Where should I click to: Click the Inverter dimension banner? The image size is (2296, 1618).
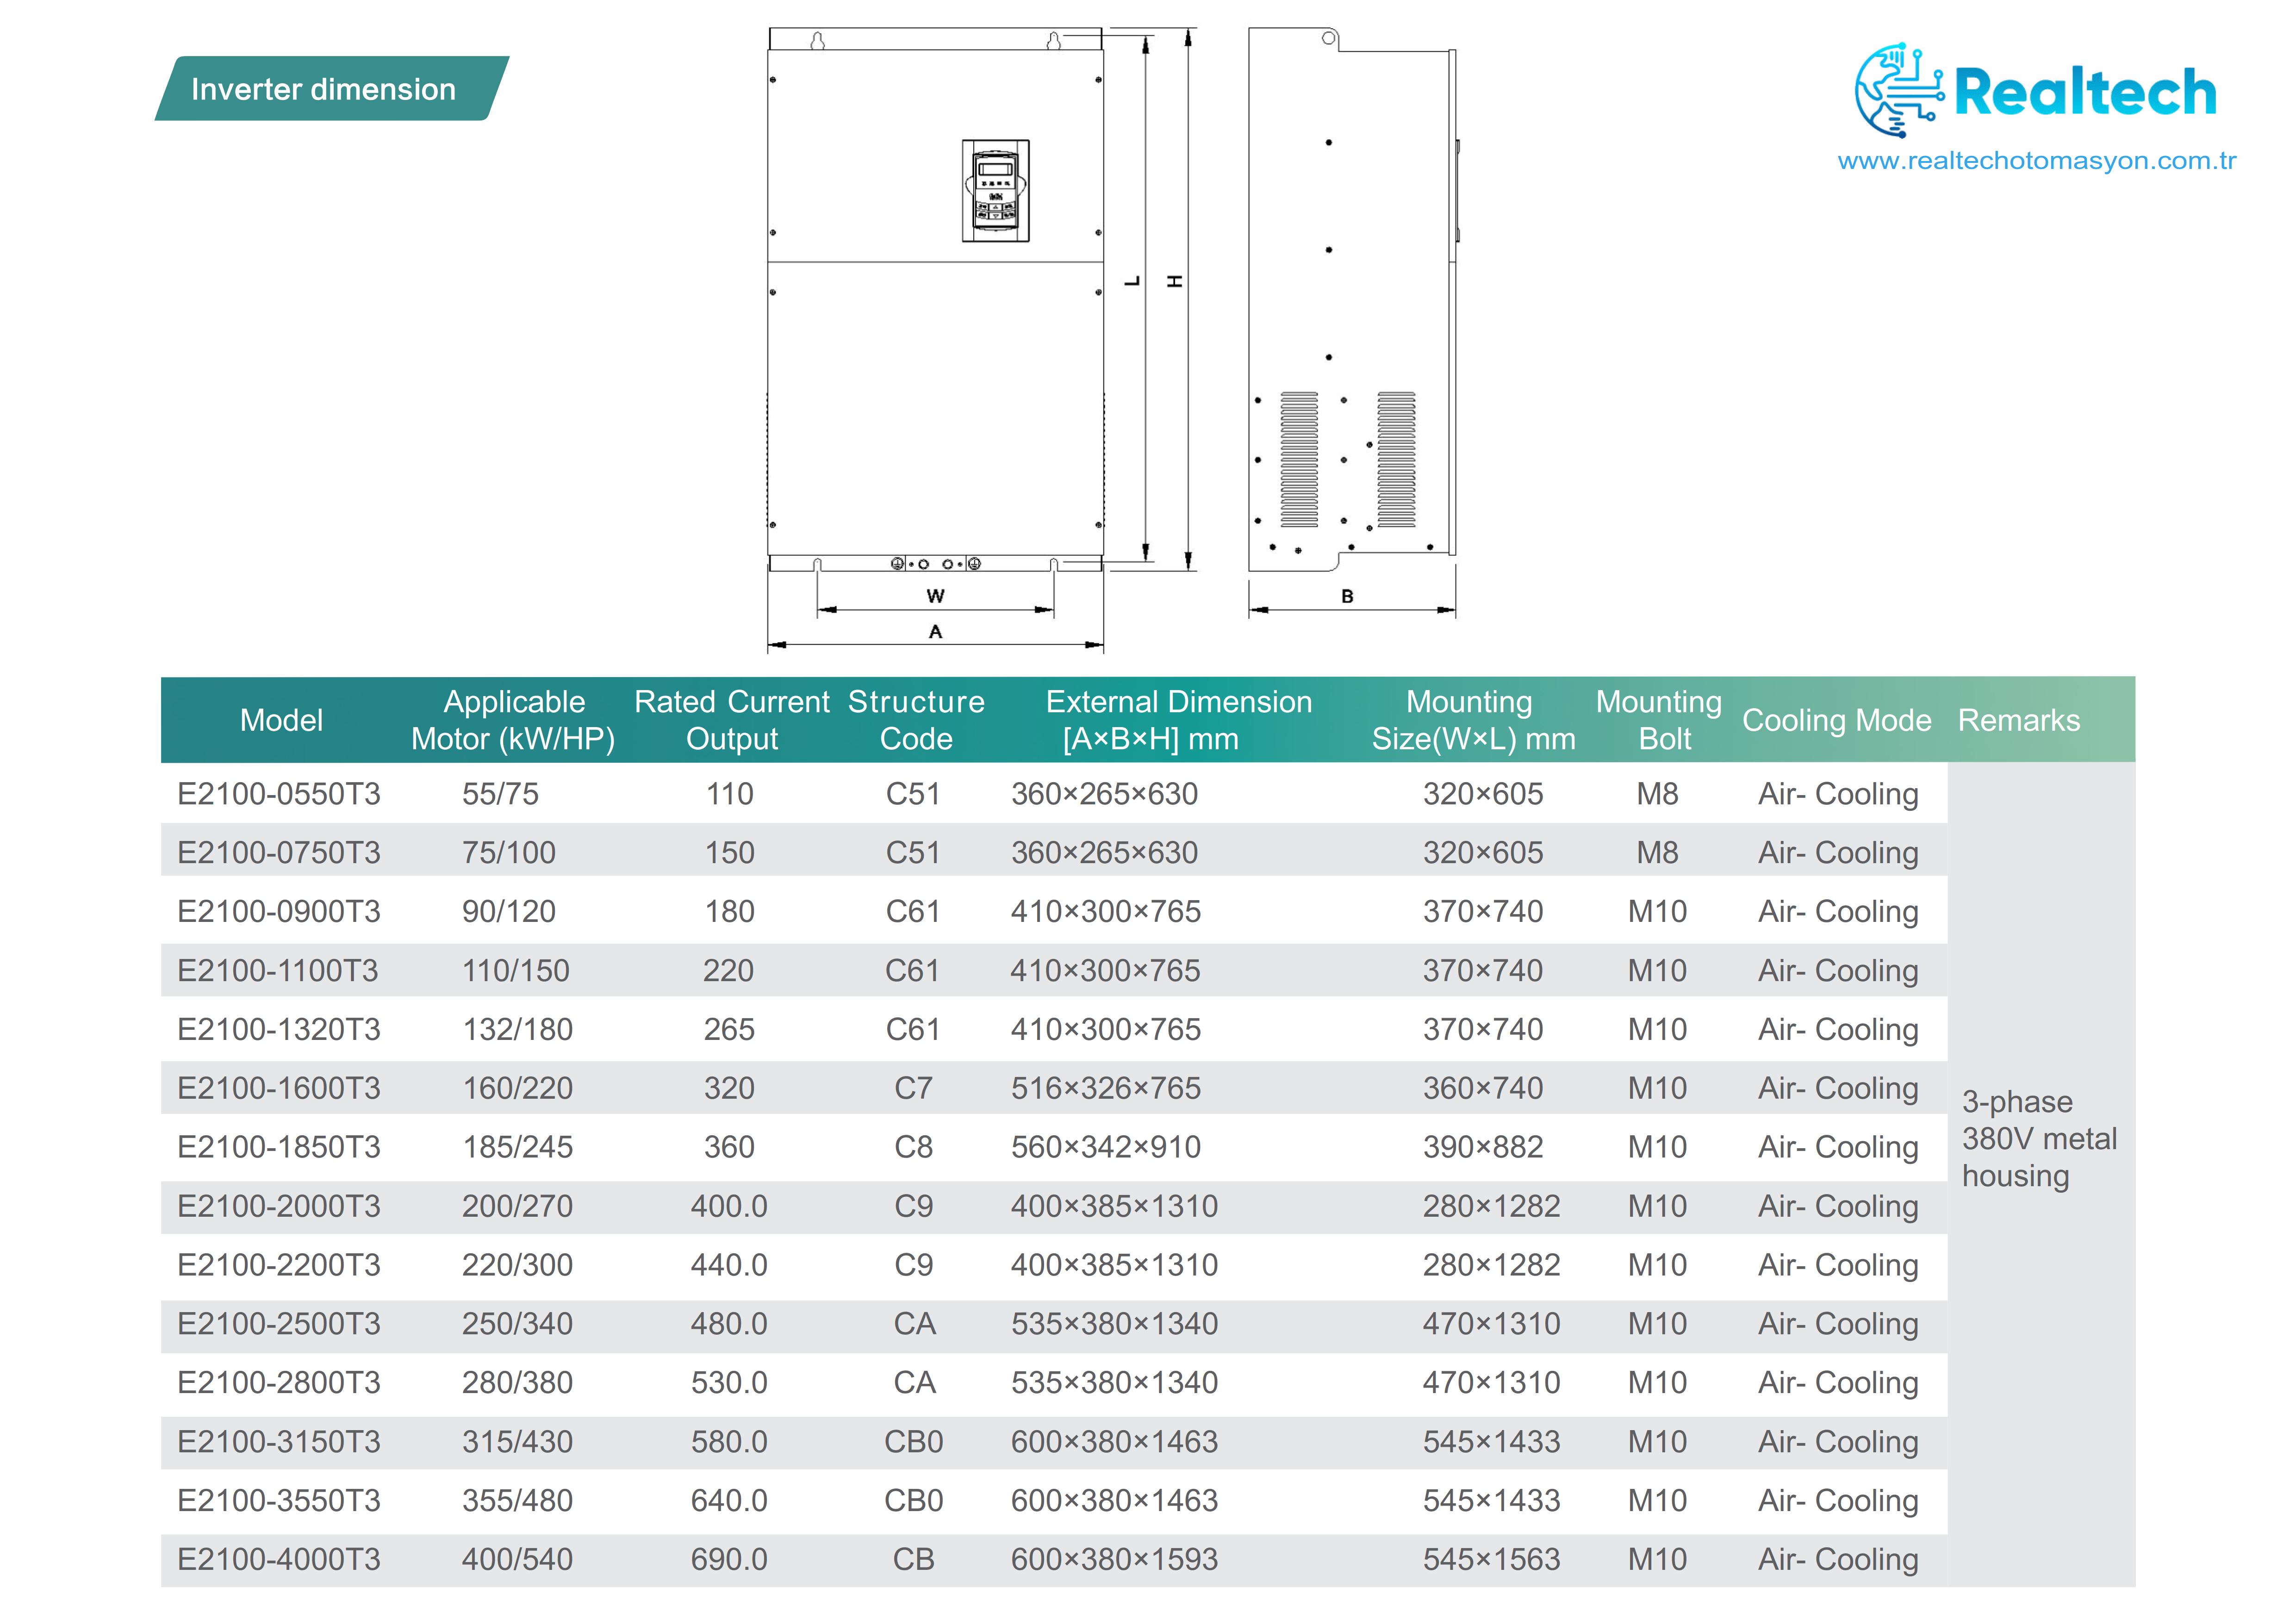tap(331, 89)
